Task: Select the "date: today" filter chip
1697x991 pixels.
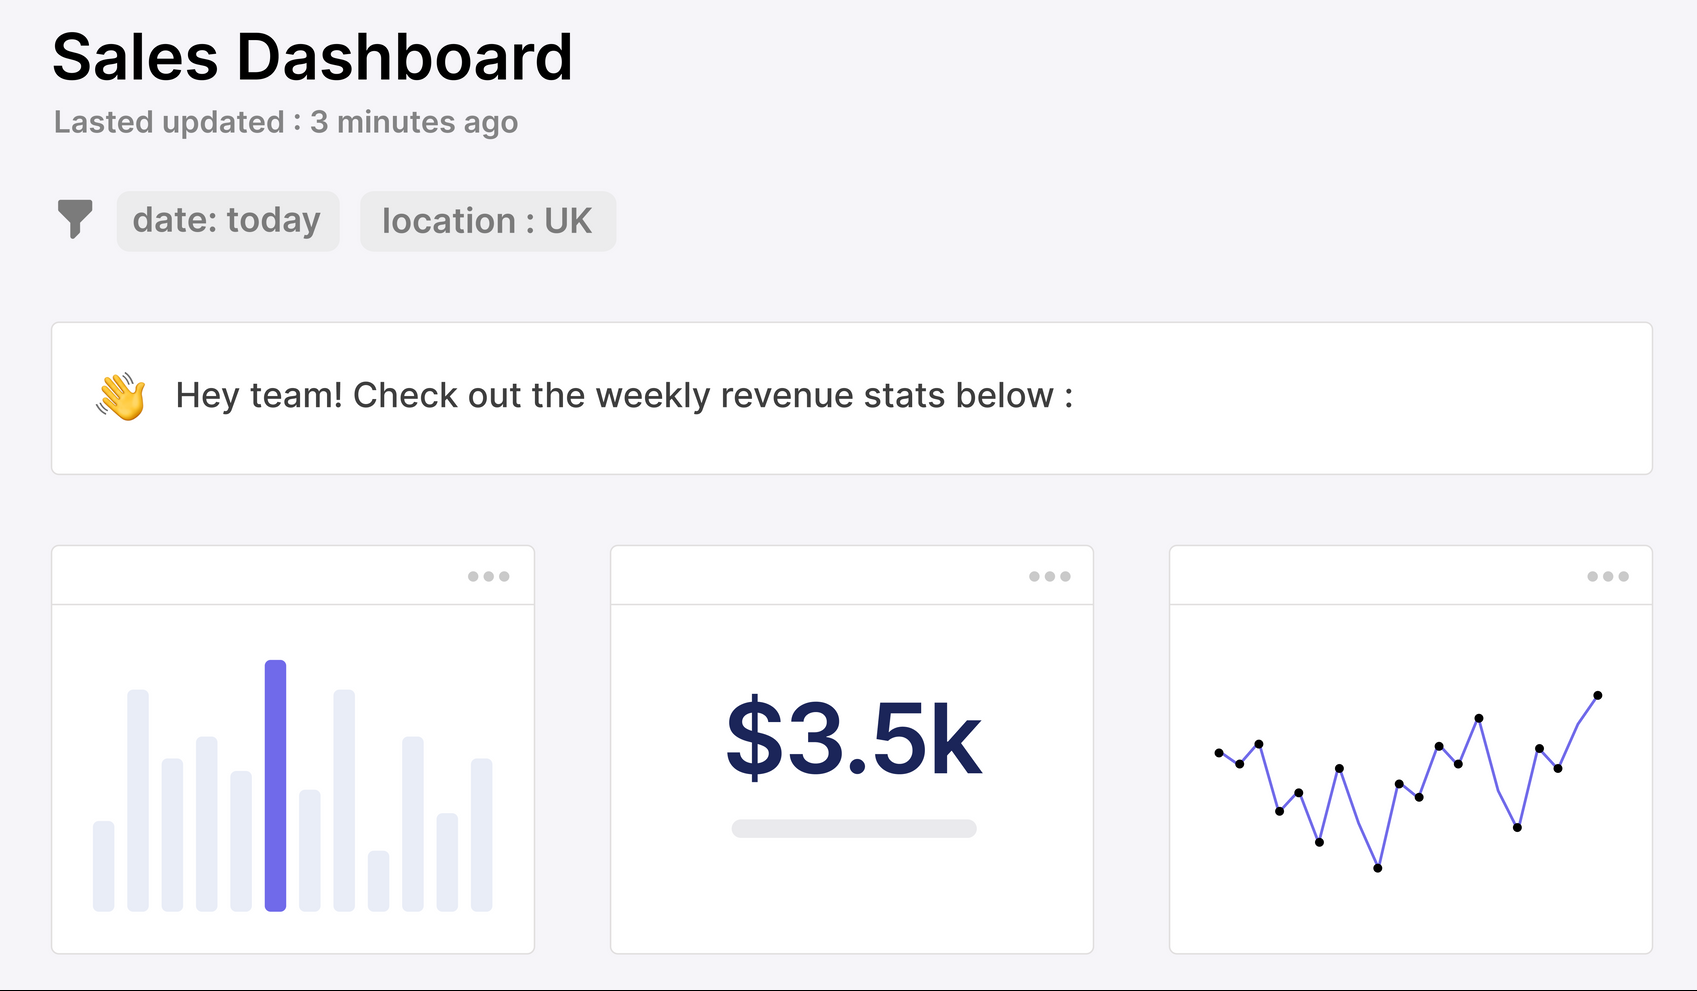Action: (228, 221)
